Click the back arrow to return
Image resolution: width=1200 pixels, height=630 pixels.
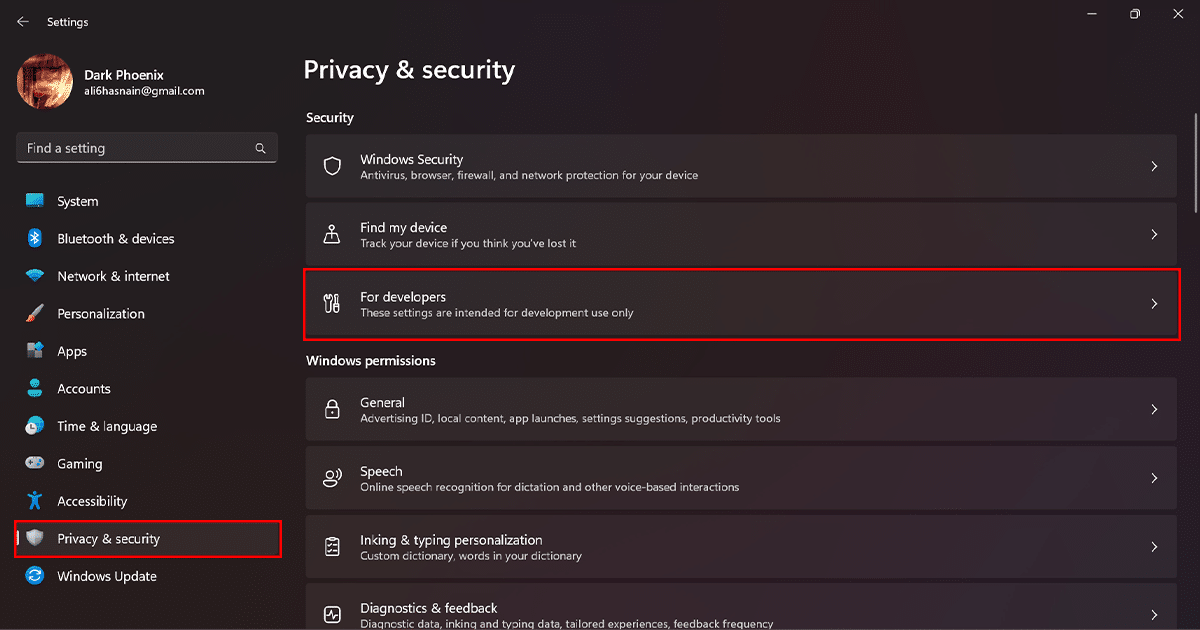(x=22, y=21)
